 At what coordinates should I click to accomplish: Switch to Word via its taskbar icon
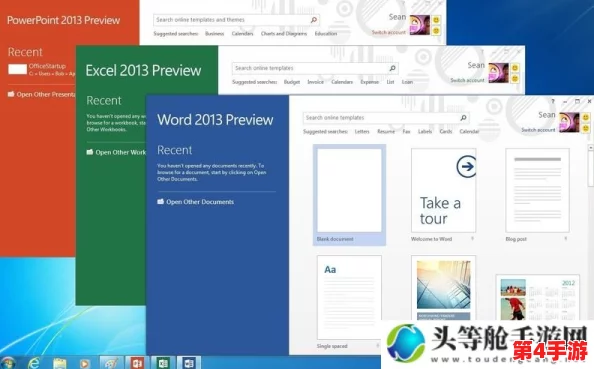[x=189, y=363]
